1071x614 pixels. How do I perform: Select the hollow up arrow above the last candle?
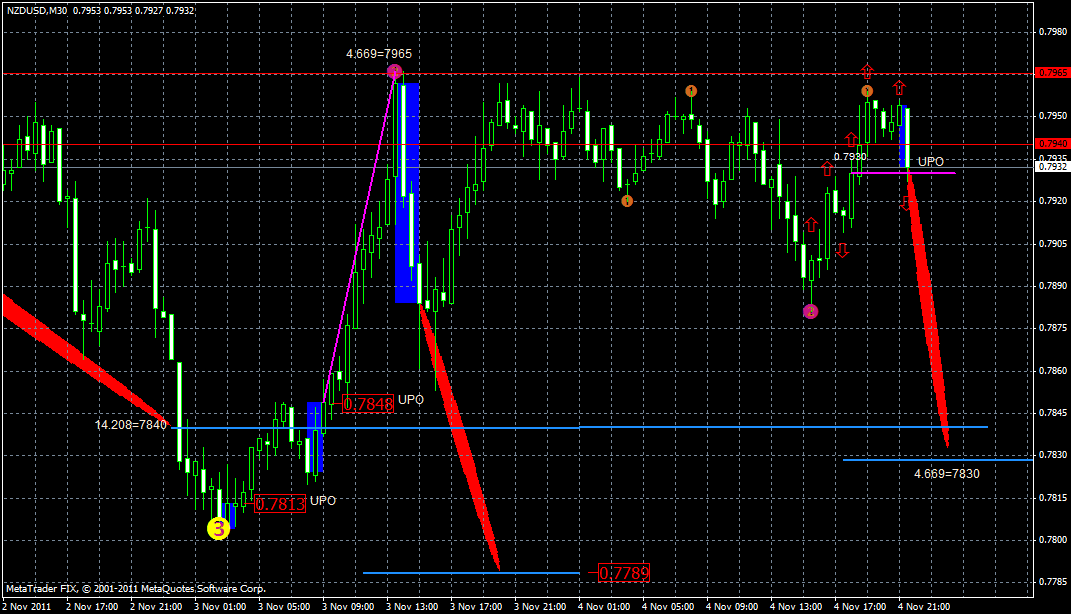click(899, 89)
